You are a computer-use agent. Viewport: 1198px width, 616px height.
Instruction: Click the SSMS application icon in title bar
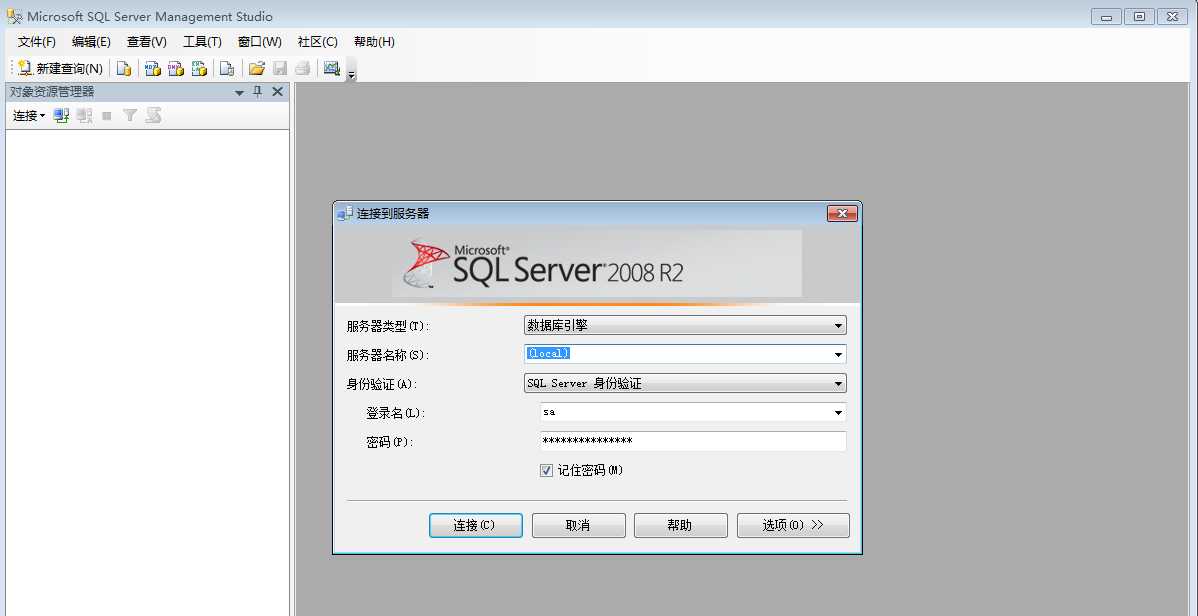click(14, 16)
